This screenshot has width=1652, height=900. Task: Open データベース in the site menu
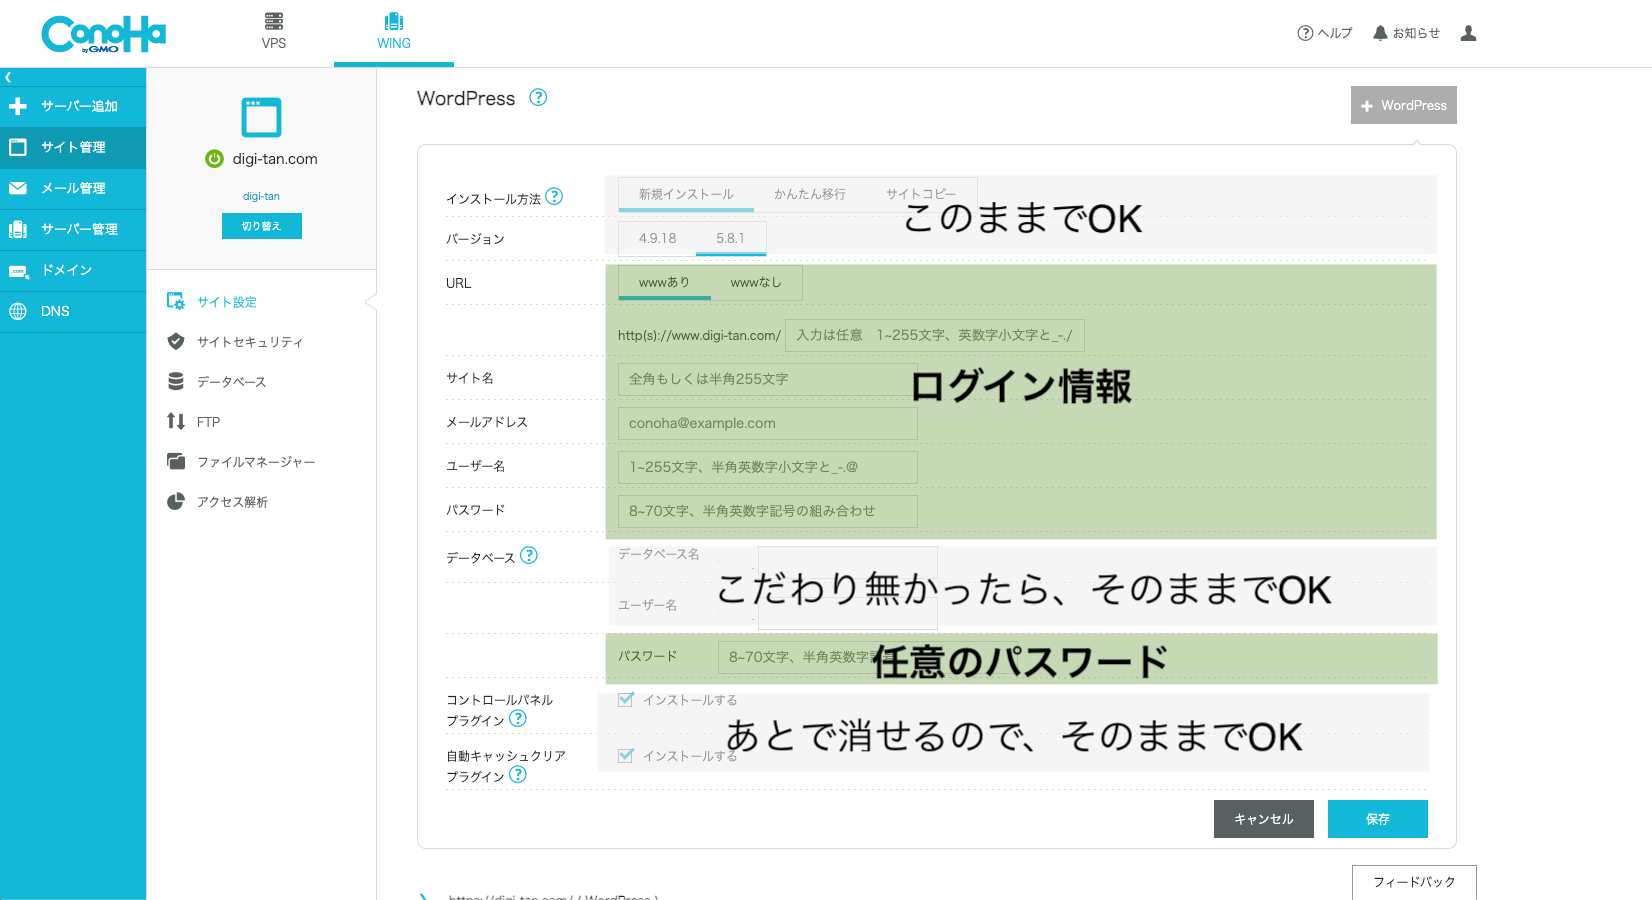(231, 382)
